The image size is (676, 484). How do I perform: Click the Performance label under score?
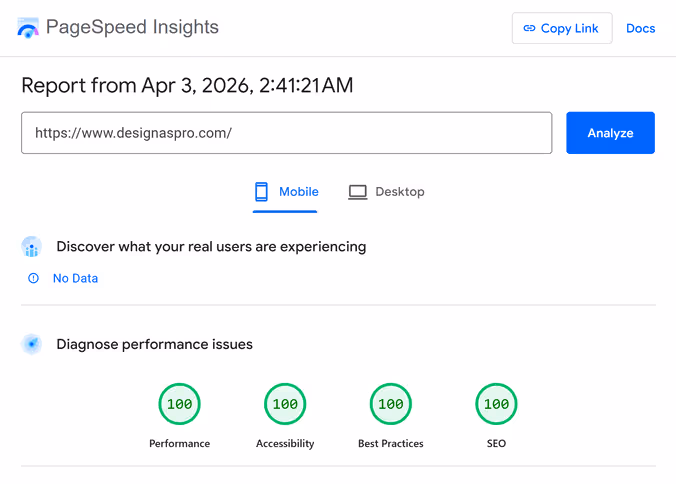click(180, 443)
